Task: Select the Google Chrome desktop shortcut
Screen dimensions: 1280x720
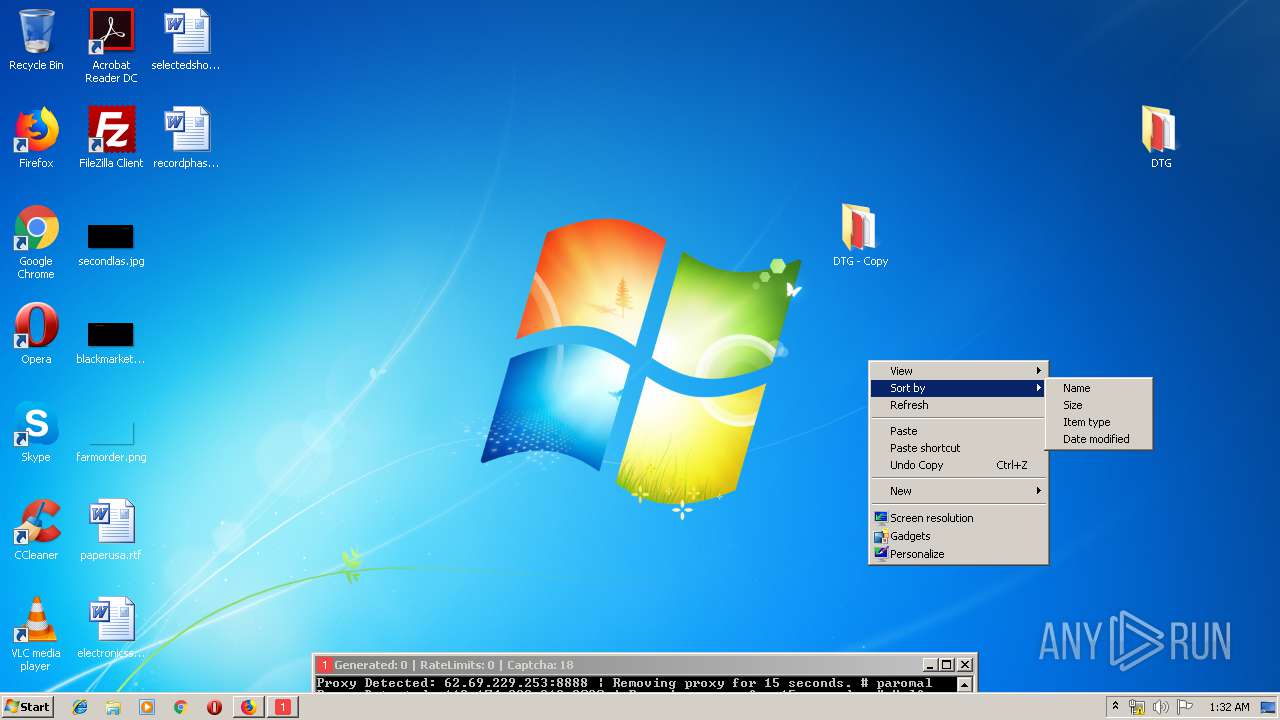Action: (x=36, y=242)
